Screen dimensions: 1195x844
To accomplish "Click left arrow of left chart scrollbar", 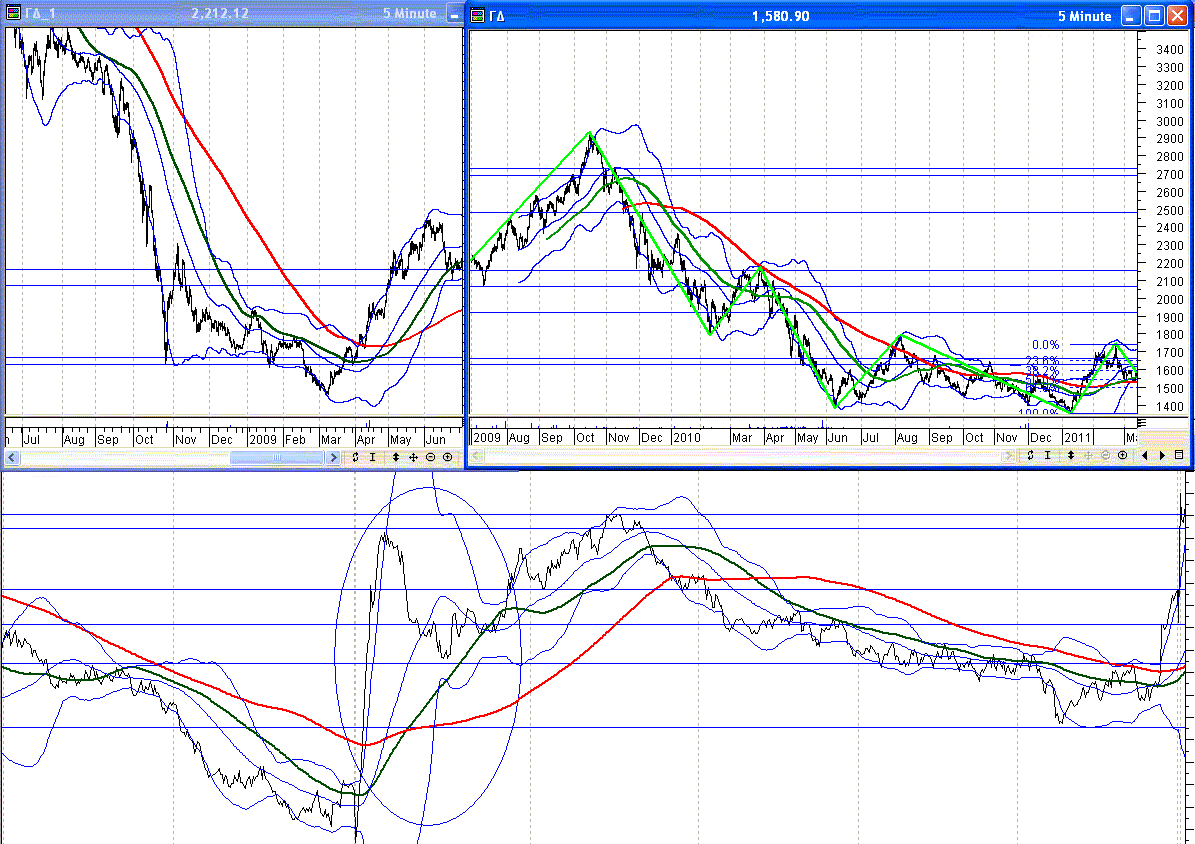I will coord(11,457).
